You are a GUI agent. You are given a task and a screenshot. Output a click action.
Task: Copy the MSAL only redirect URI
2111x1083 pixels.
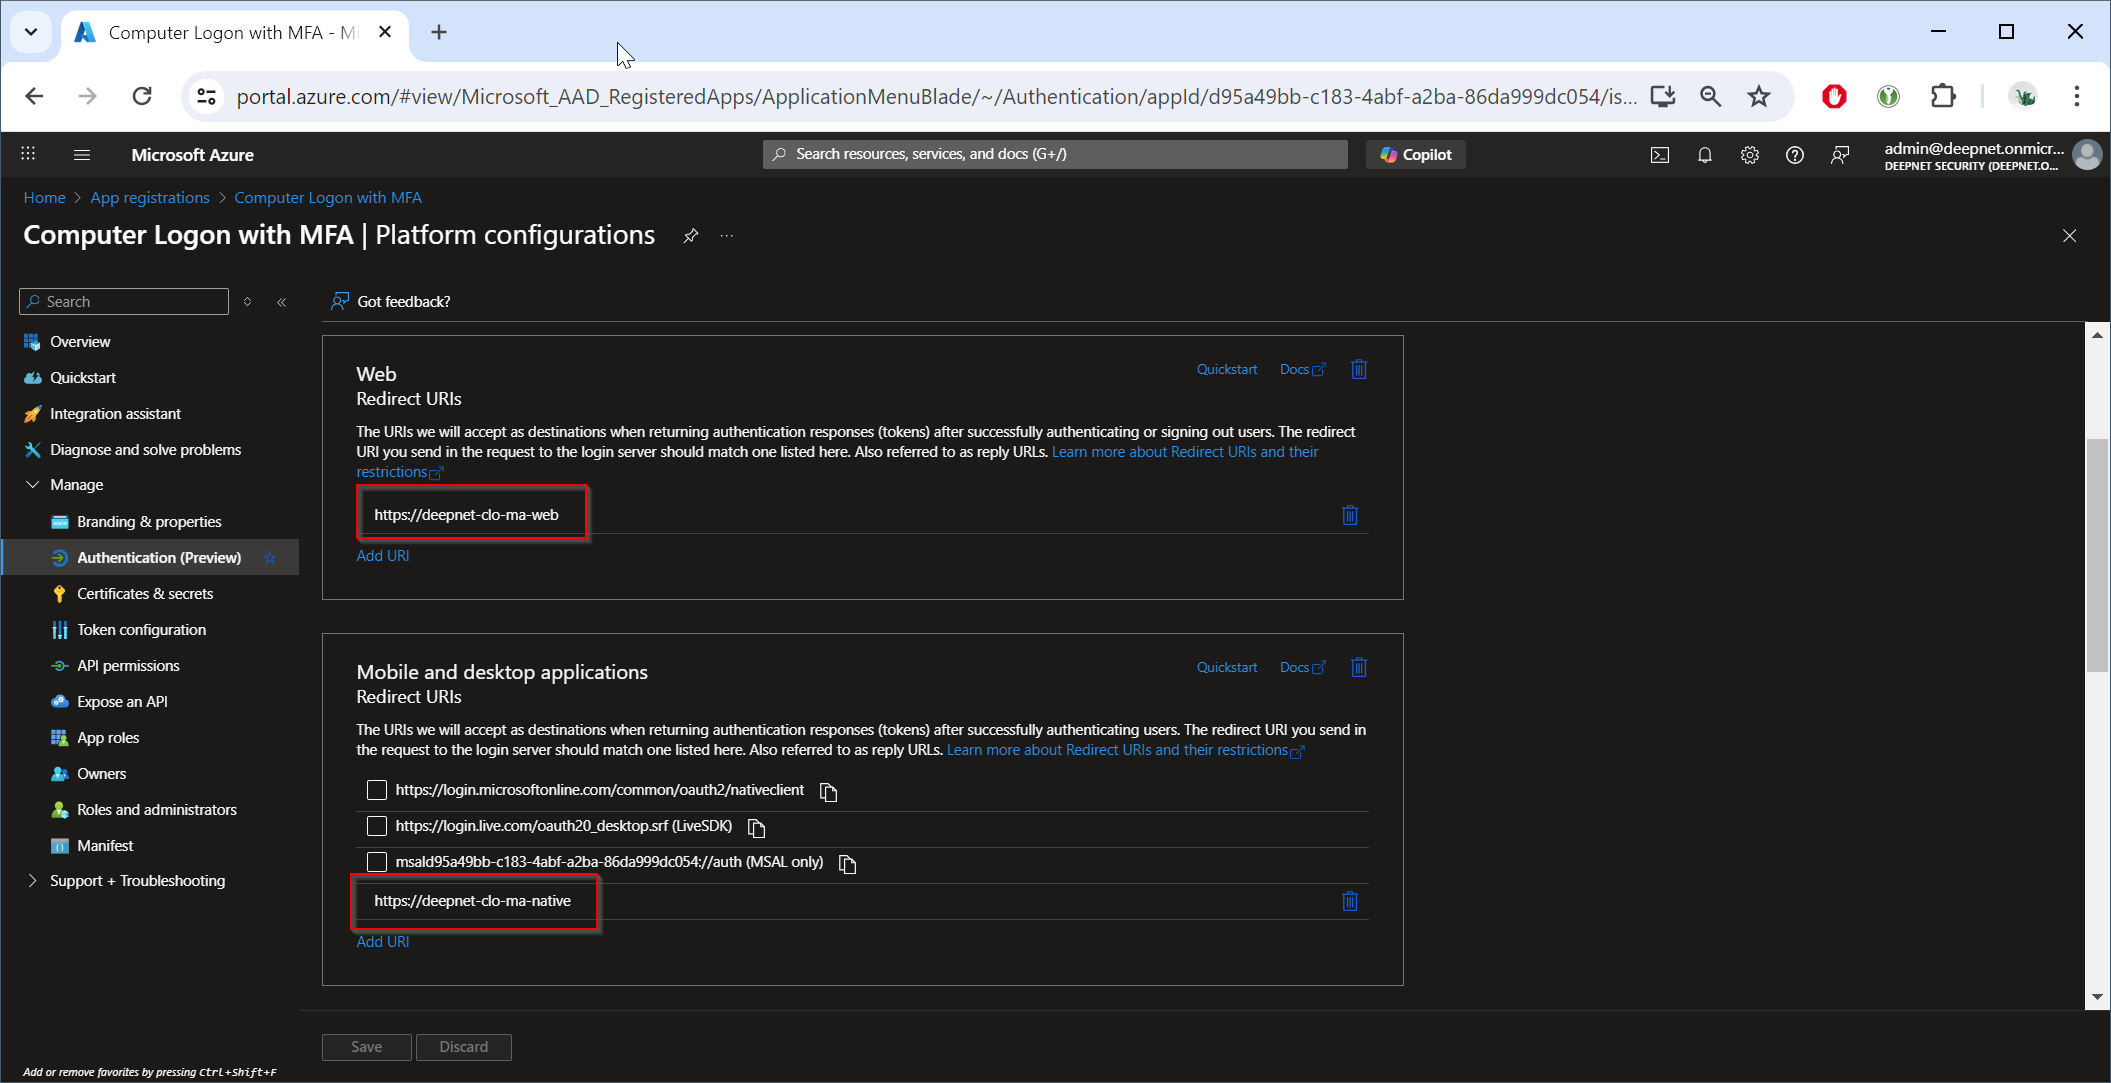tap(847, 864)
